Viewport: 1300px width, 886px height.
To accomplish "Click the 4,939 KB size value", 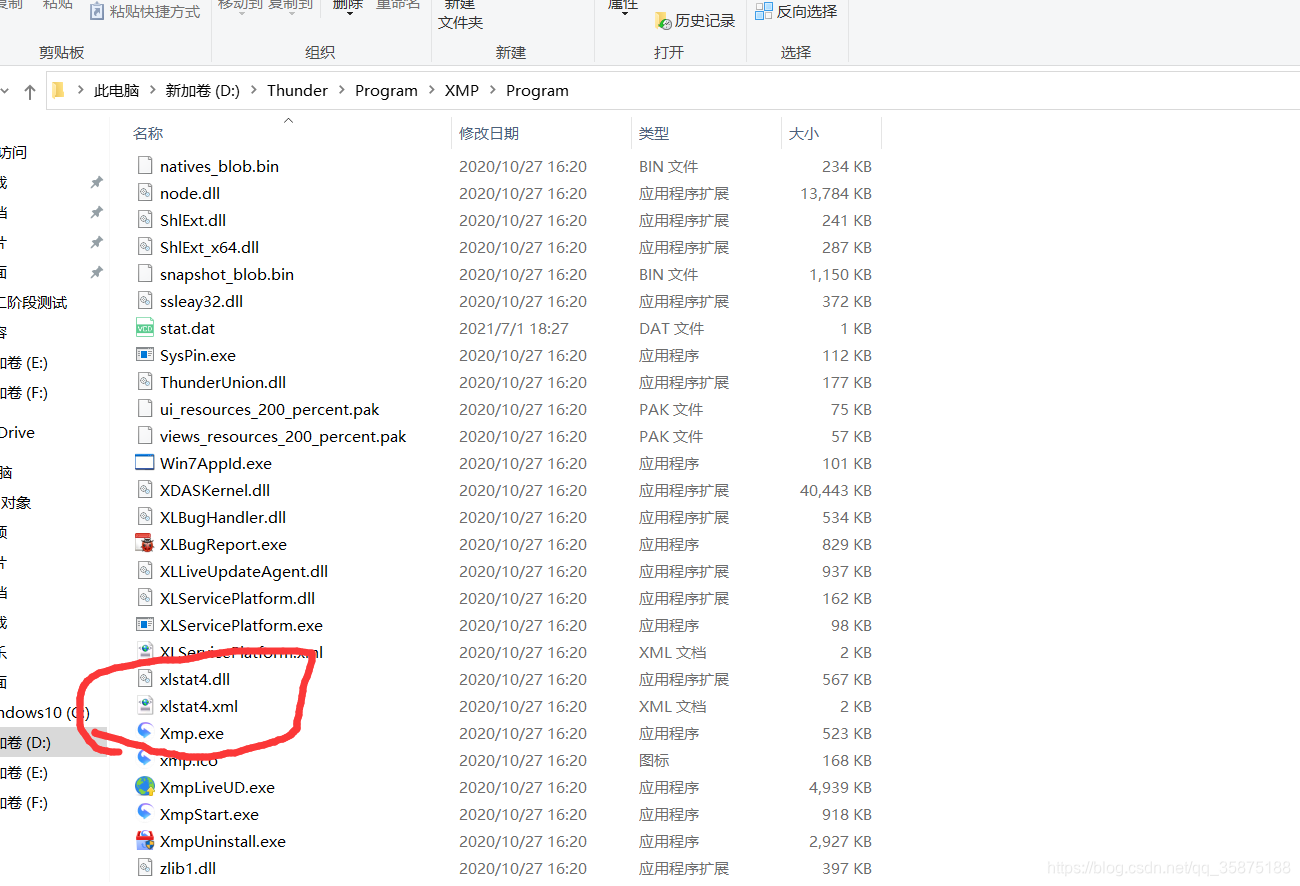I will click(x=840, y=787).
